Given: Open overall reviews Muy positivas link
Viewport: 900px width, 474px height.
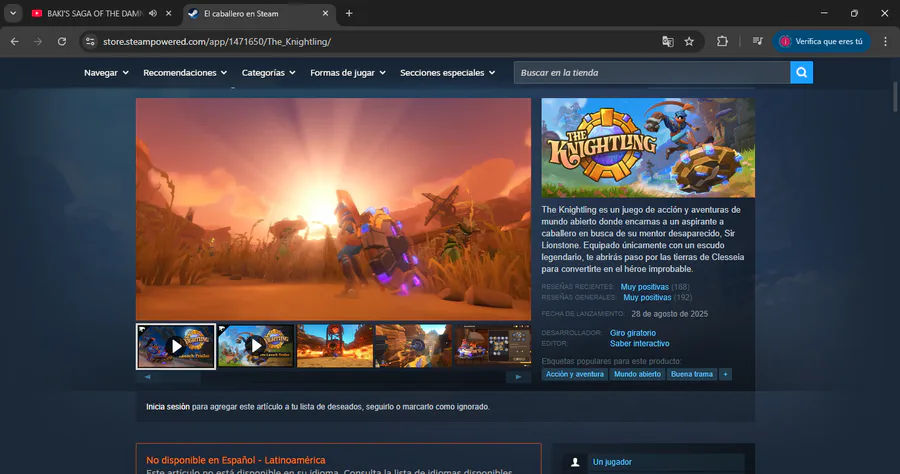Looking at the screenshot, I should 647,298.
